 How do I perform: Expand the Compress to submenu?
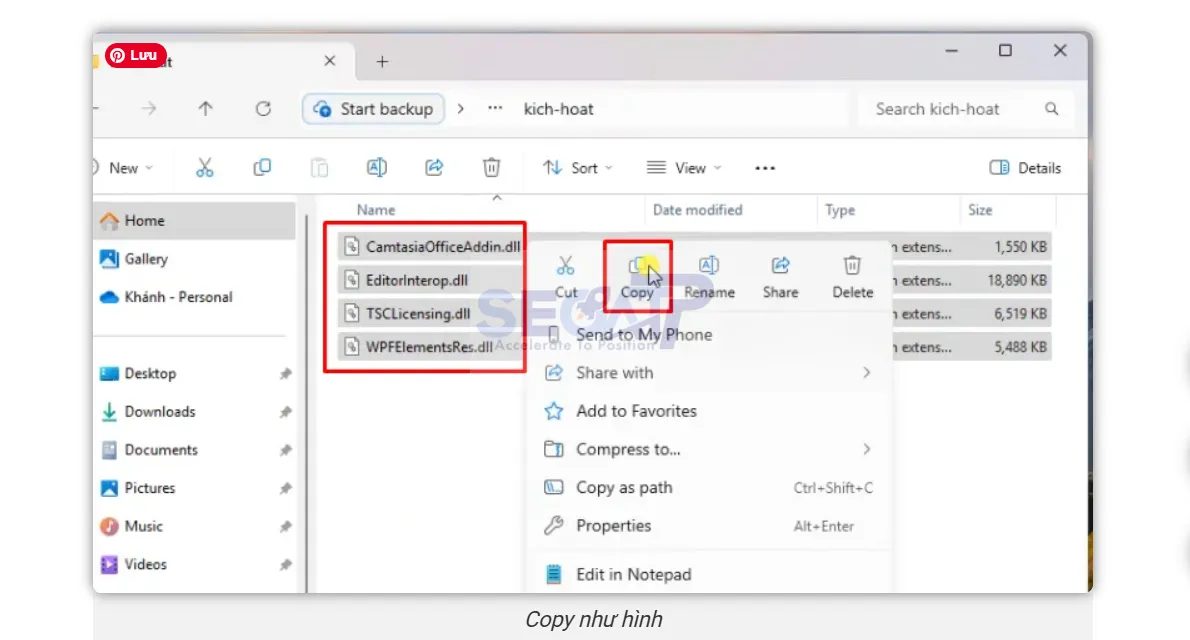coord(627,449)
